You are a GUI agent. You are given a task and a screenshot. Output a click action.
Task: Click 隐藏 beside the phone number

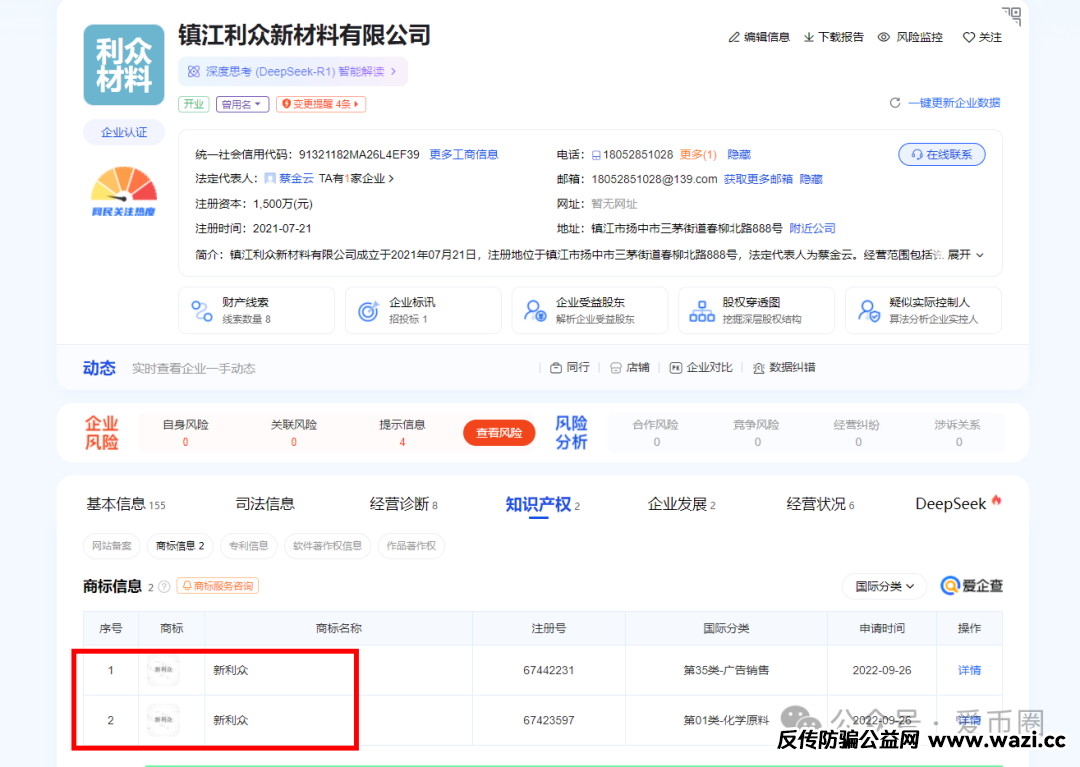[739, 154]
